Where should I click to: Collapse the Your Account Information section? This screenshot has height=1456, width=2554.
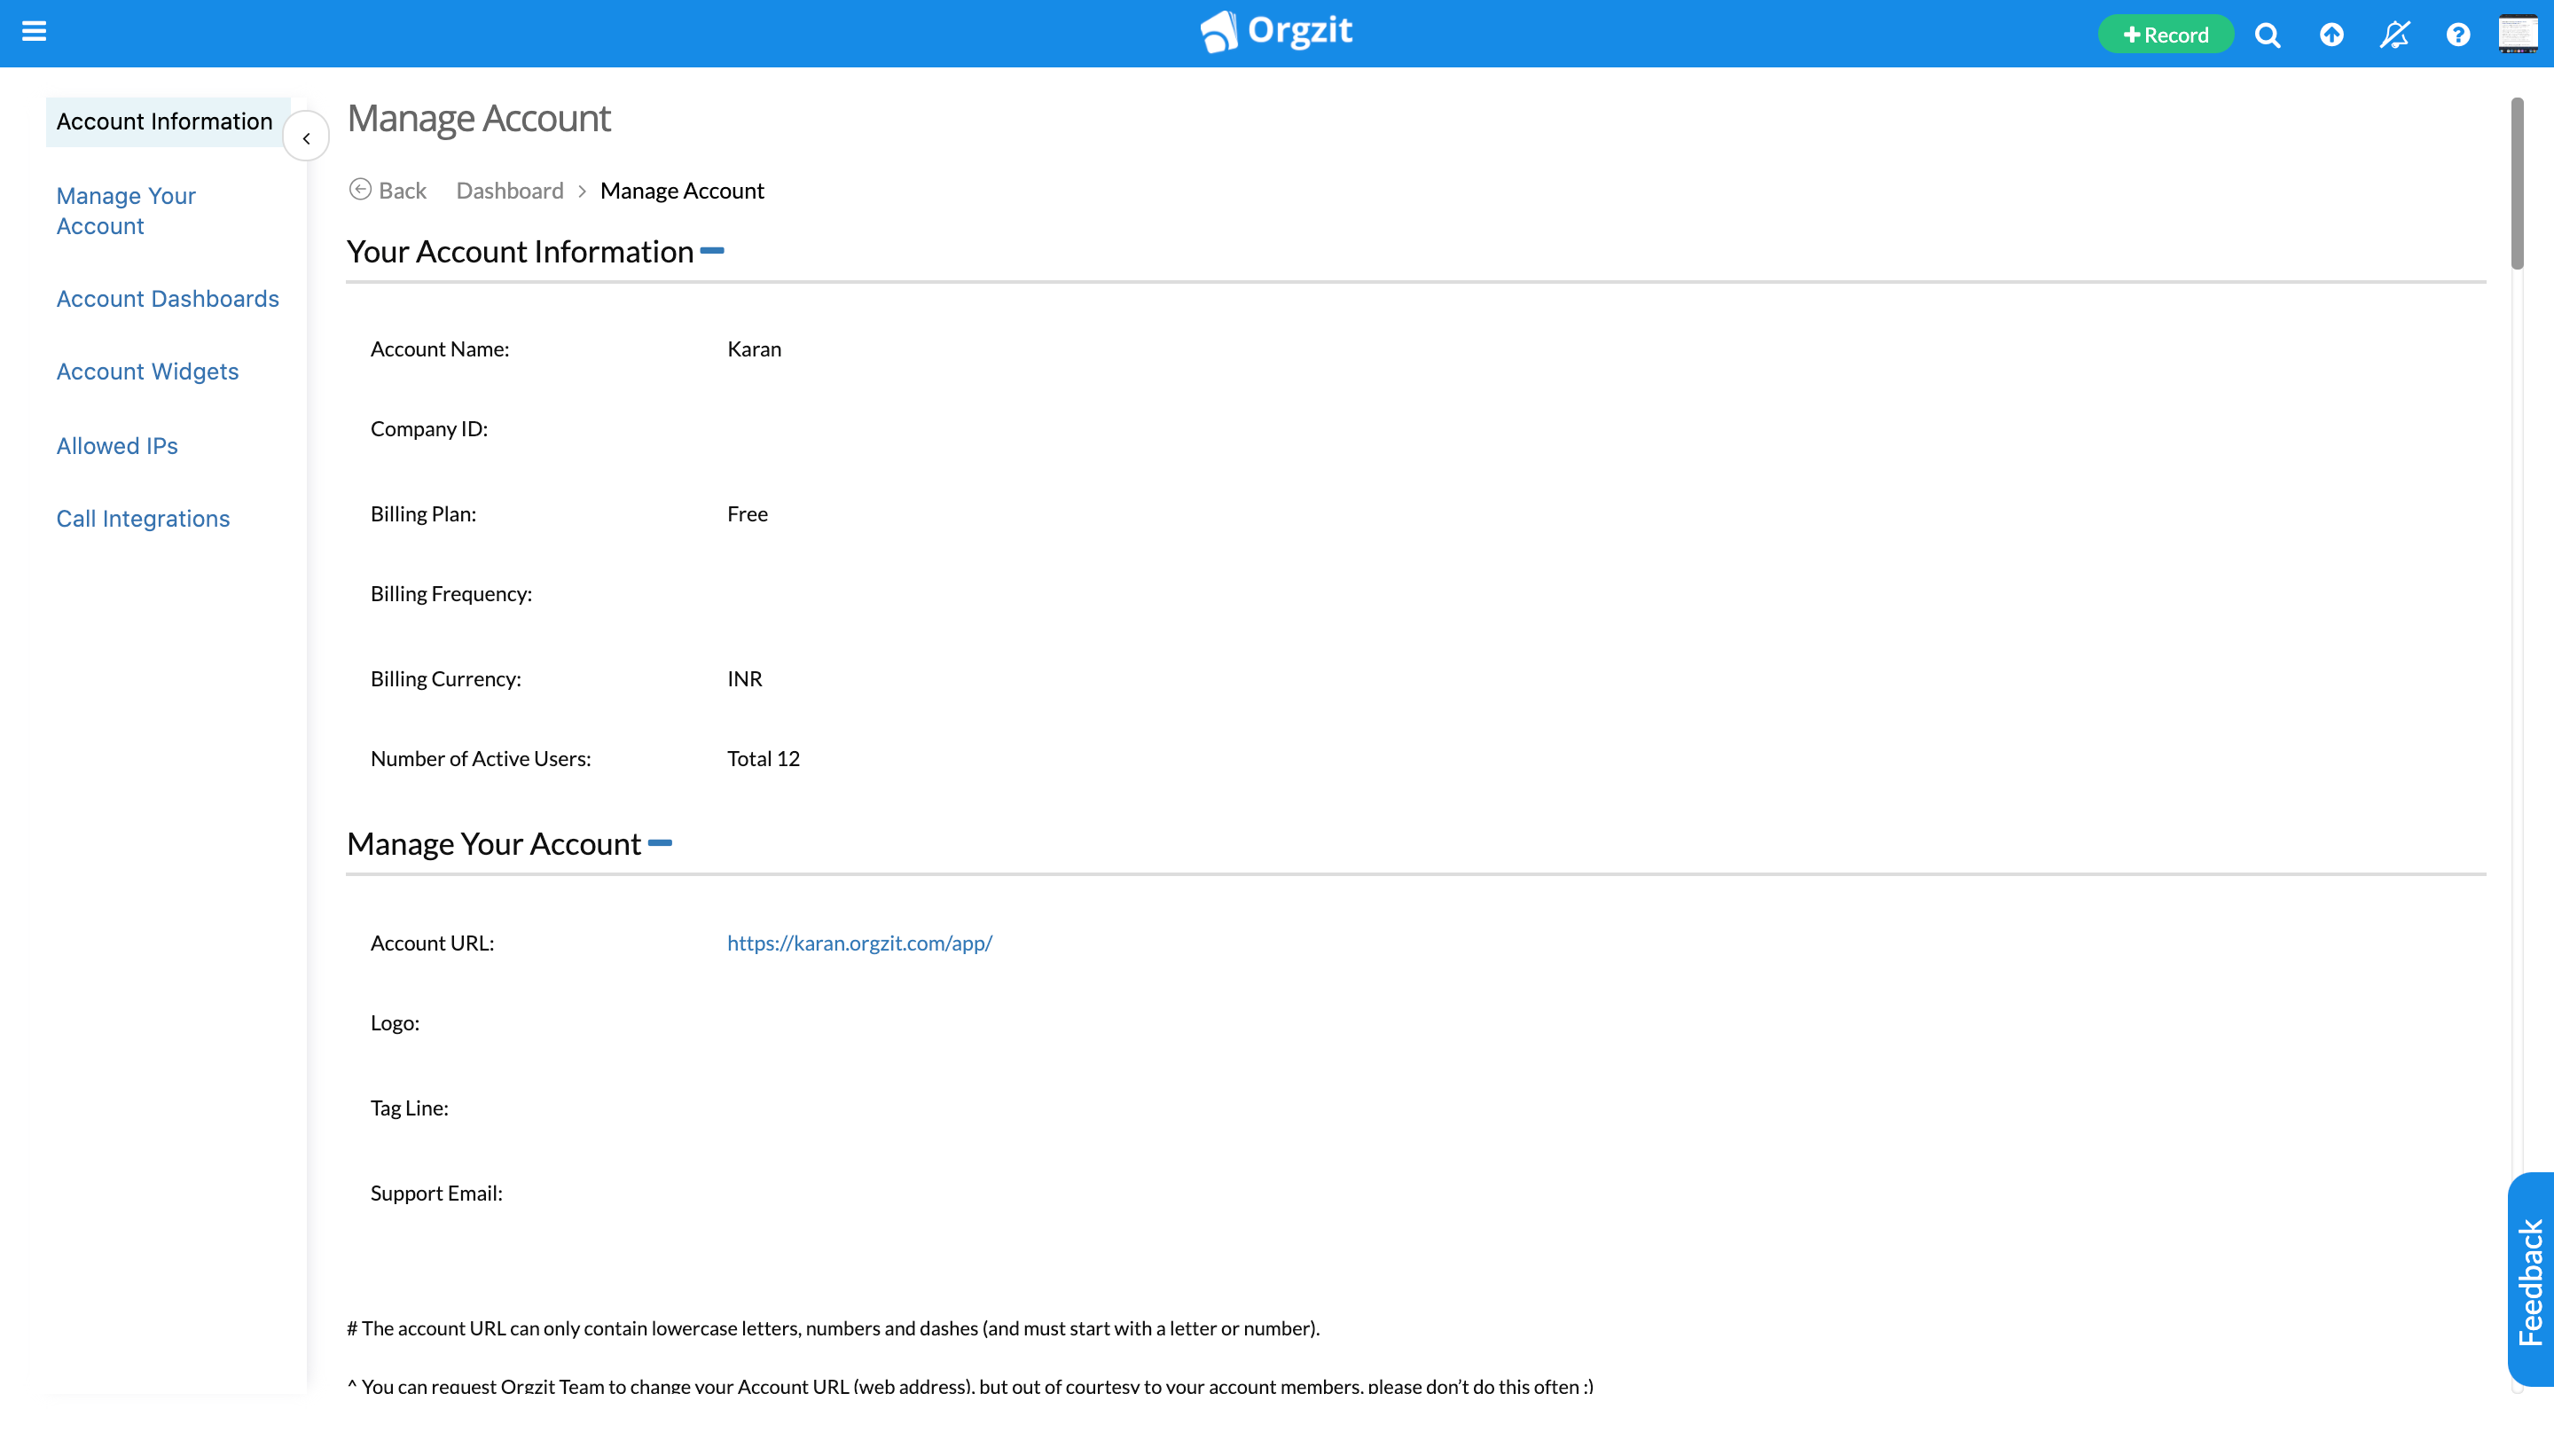pyautogui.click(x=712, y=251)
